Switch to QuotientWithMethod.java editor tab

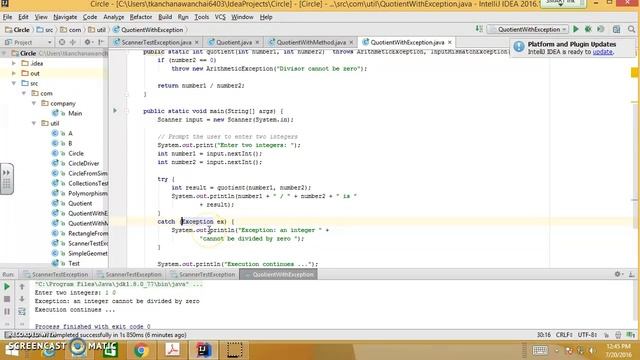(310, 42)
